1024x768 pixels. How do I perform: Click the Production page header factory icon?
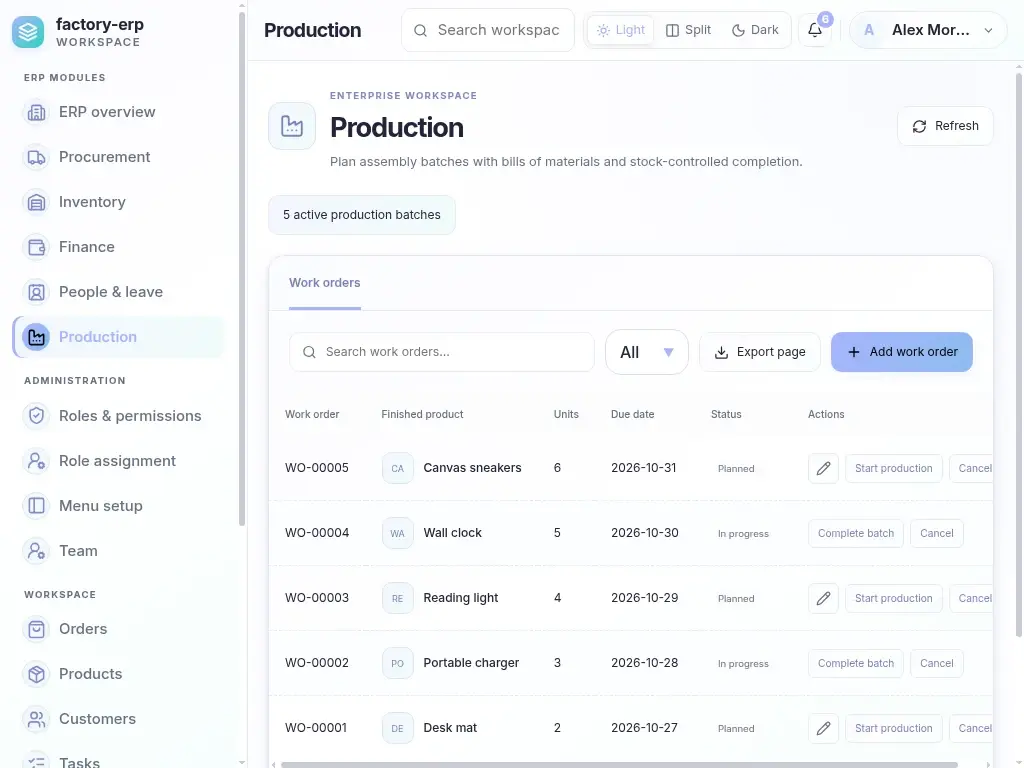coord(292,126)
